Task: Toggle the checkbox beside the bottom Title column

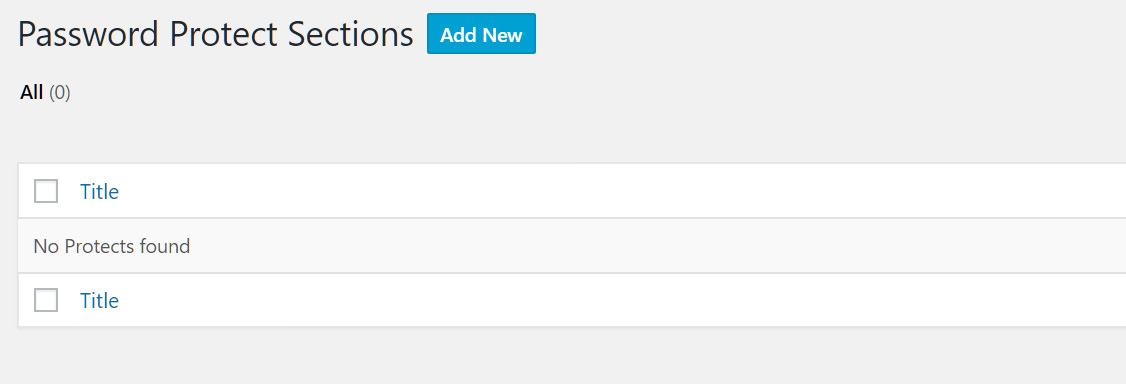Action: [46, 300]
